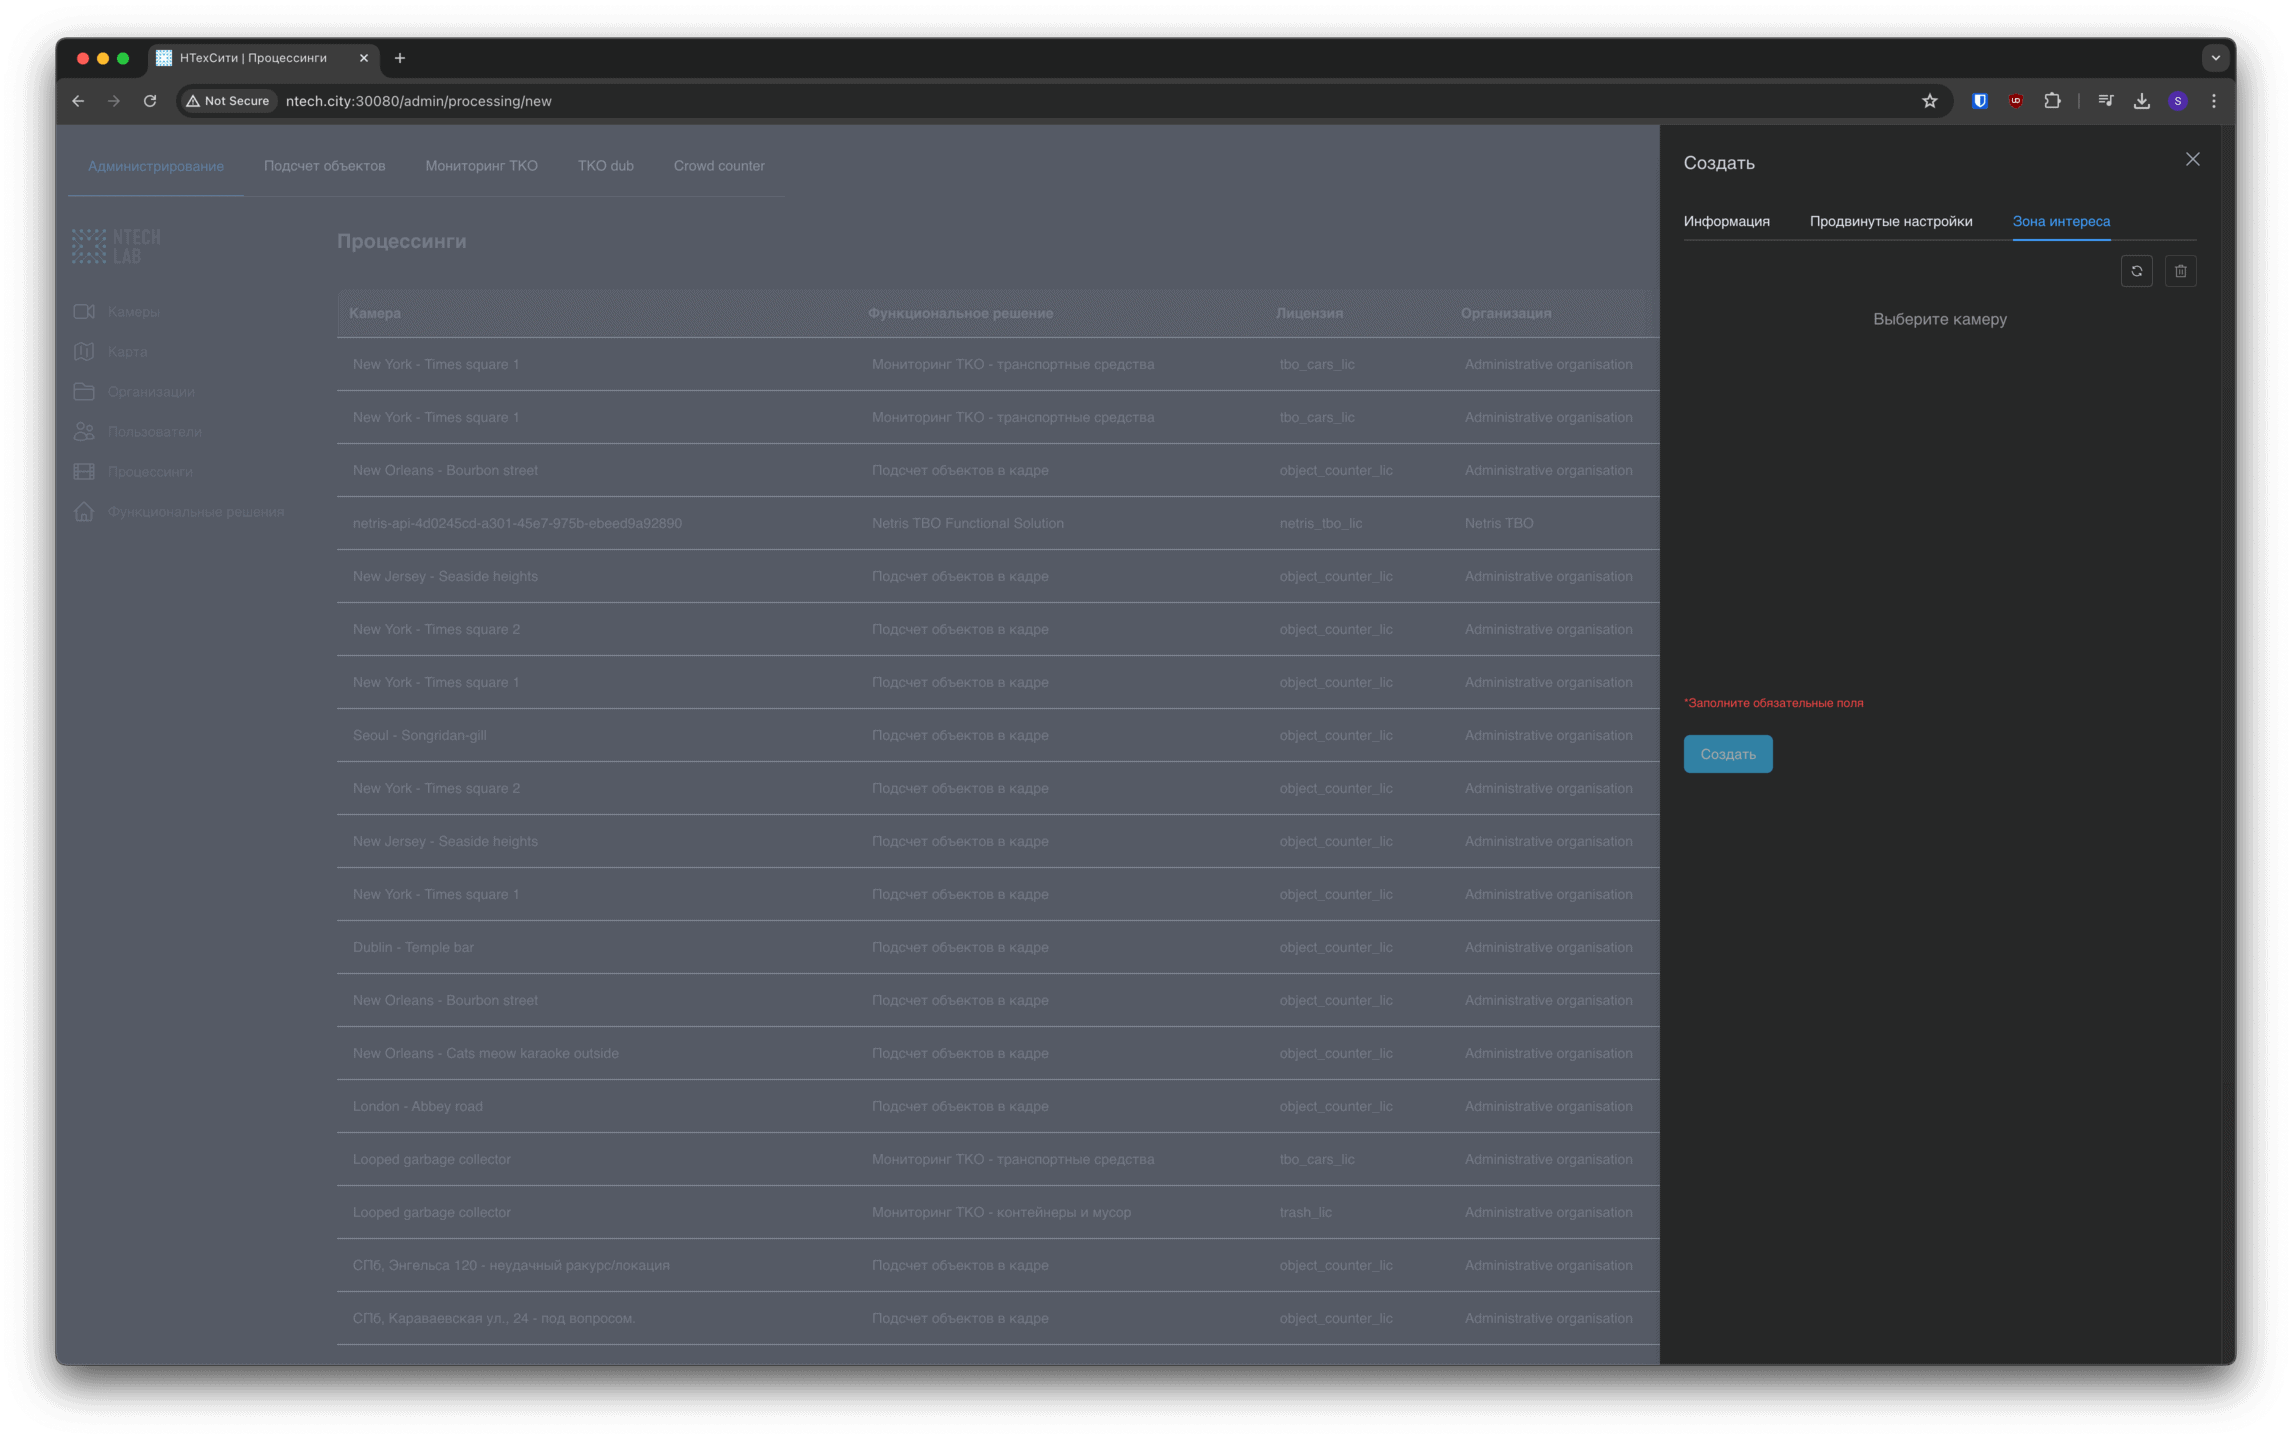This screenshot has height=1439, width=2292.
Task: Close the Создать side panel
Action: coord(2192,160)
